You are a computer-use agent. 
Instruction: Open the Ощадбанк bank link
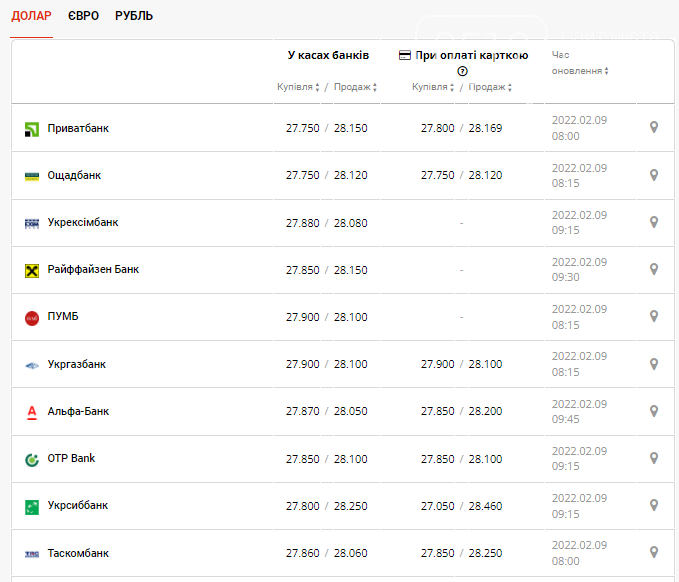(x=74, y=175)
